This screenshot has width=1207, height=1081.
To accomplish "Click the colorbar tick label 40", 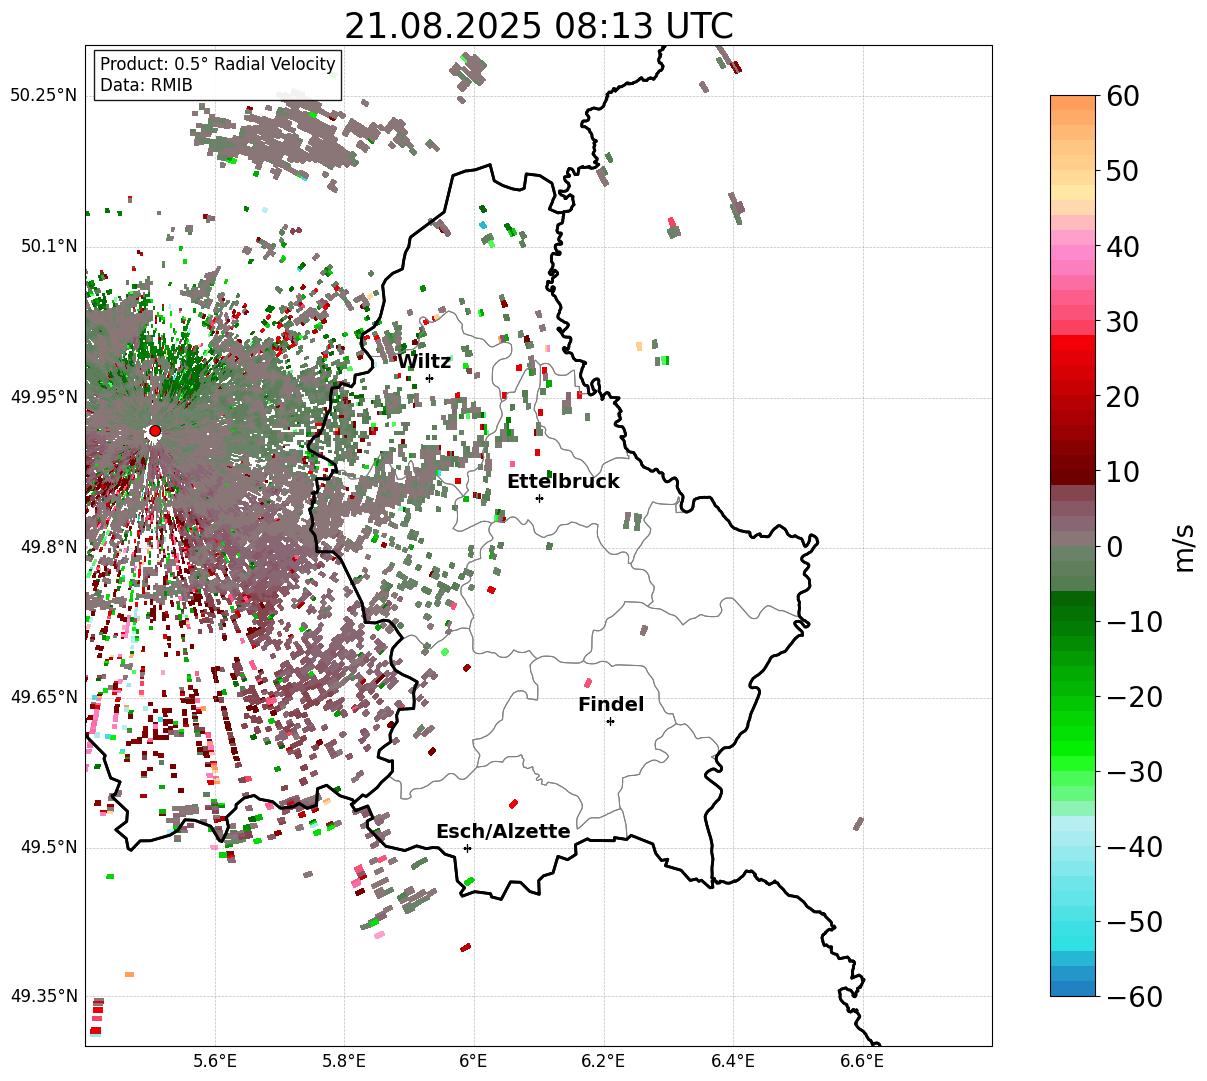I will [1124, 246].
